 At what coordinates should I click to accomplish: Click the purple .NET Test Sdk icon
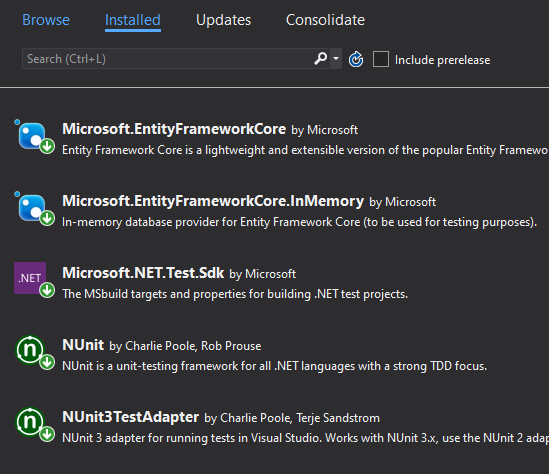click(30, 278)
